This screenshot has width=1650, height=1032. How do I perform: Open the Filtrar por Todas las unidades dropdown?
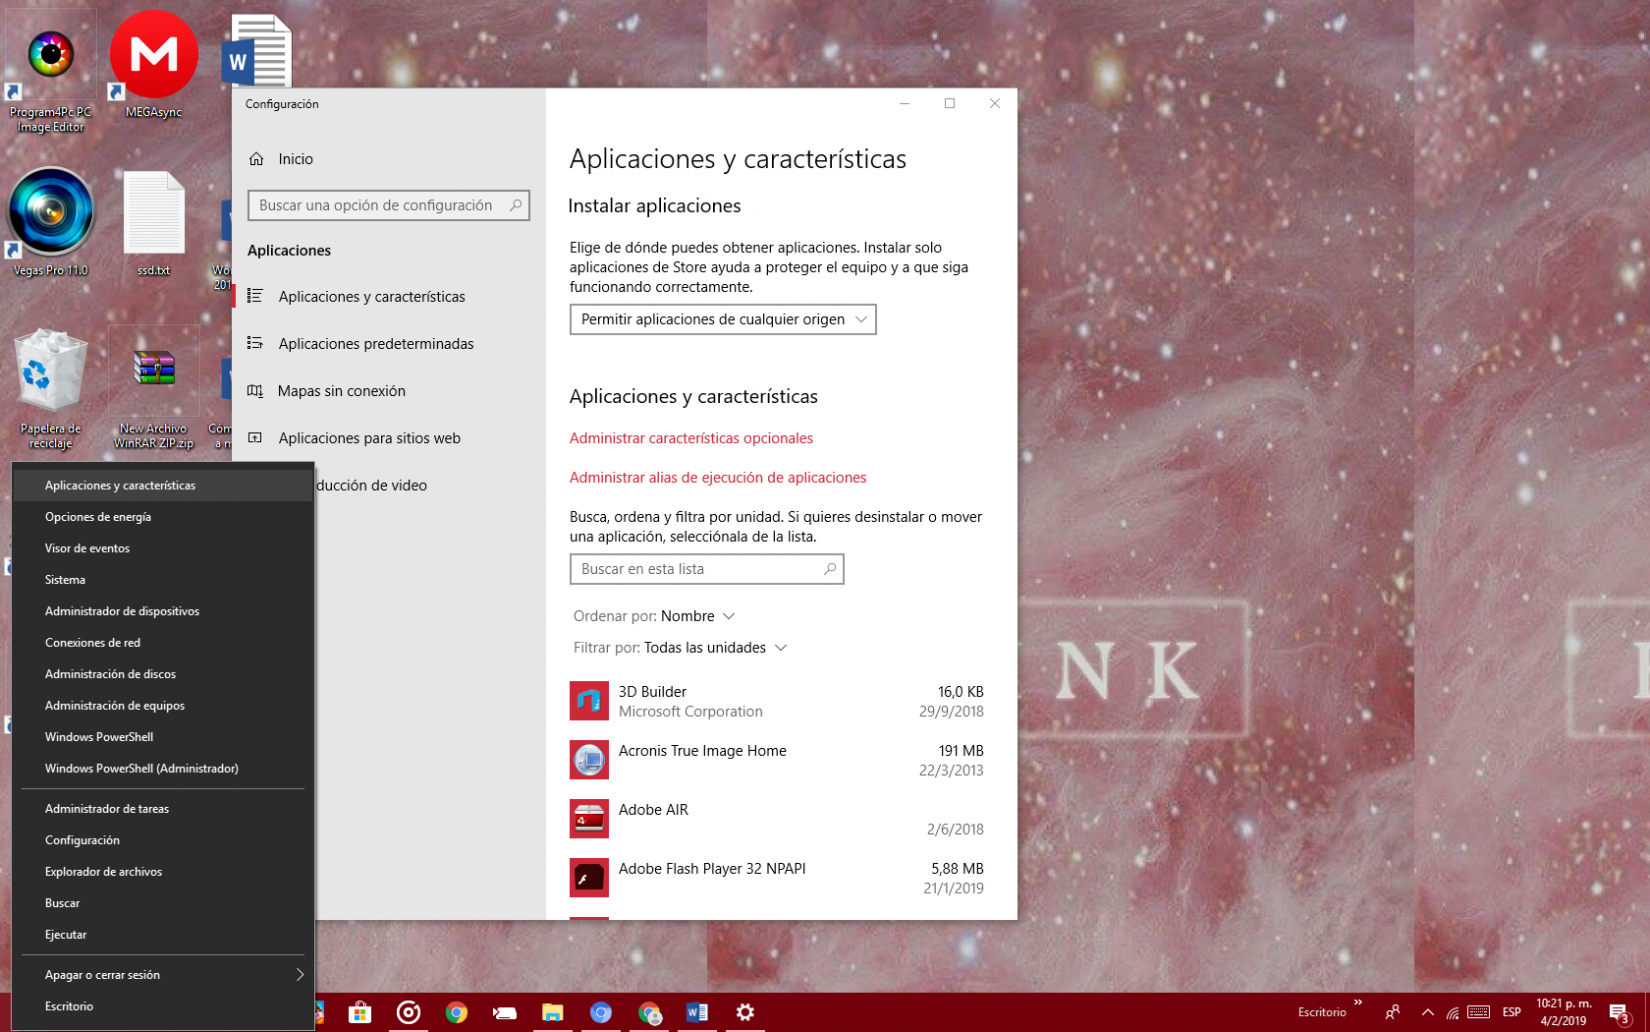pos(680,648)
